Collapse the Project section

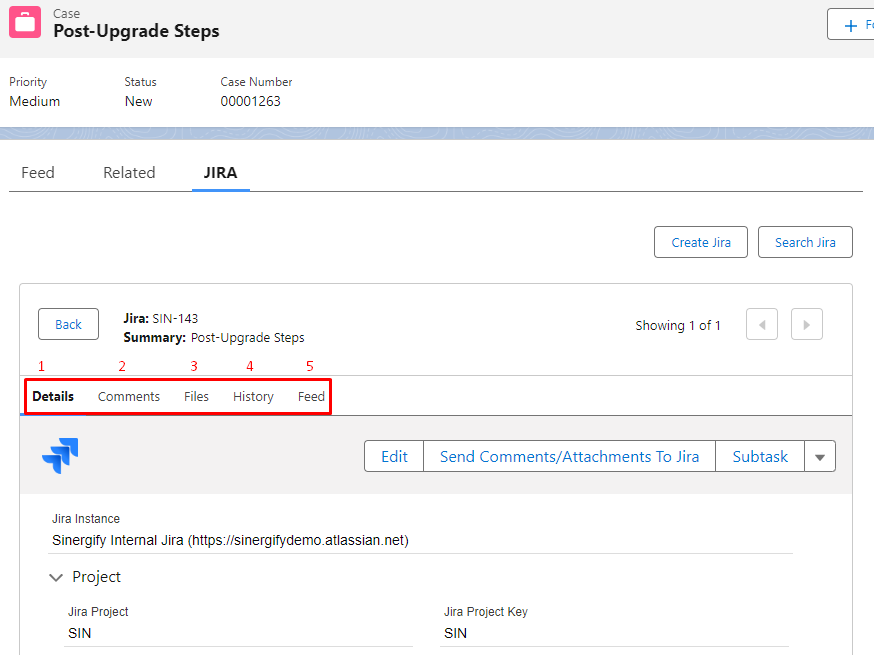point(56,577)
